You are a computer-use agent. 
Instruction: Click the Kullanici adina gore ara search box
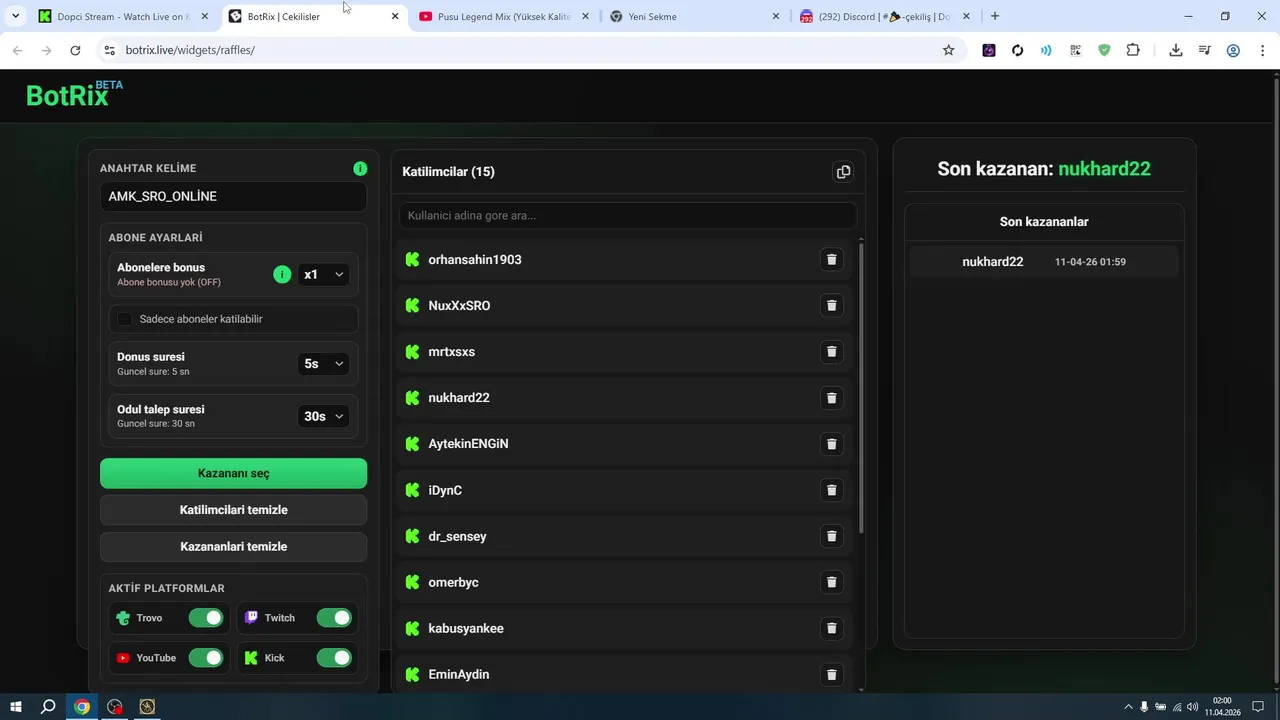(x=627, y=216)
